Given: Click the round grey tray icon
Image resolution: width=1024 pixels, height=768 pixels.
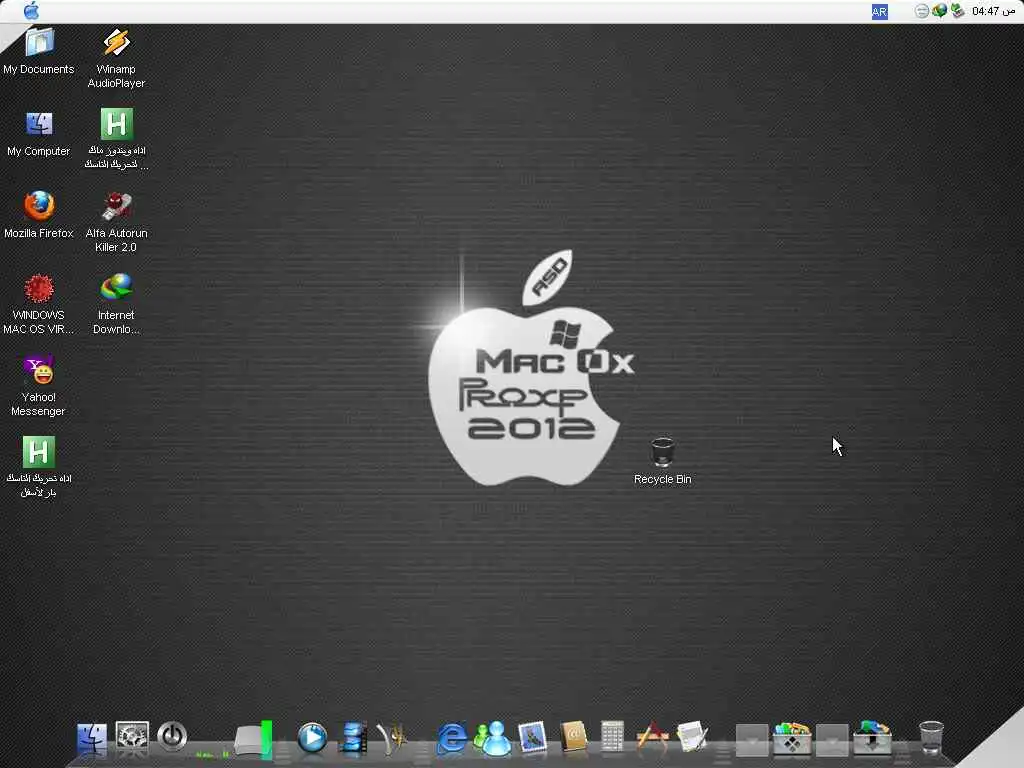Looking at the screenshot, I should (921, 11).
